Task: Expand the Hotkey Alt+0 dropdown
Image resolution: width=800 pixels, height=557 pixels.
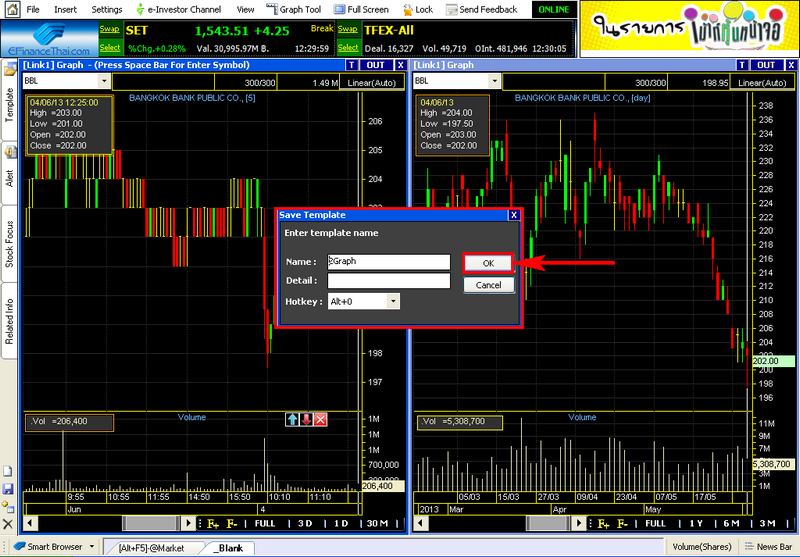Action: 393,301
